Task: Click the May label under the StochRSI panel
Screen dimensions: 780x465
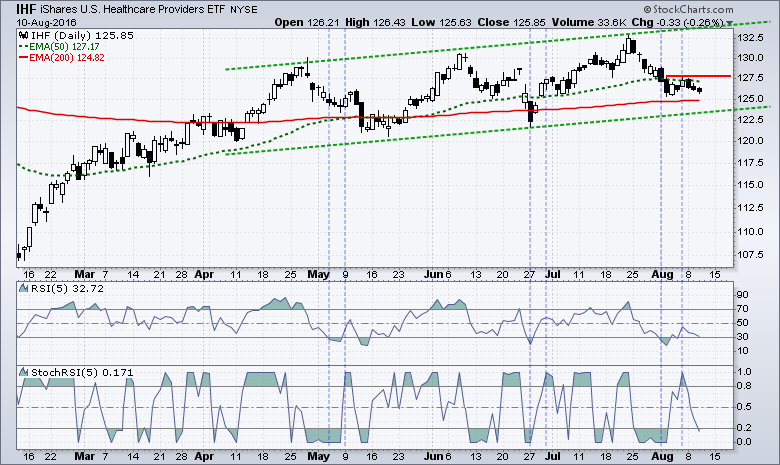Action: [x=318, y=456]
